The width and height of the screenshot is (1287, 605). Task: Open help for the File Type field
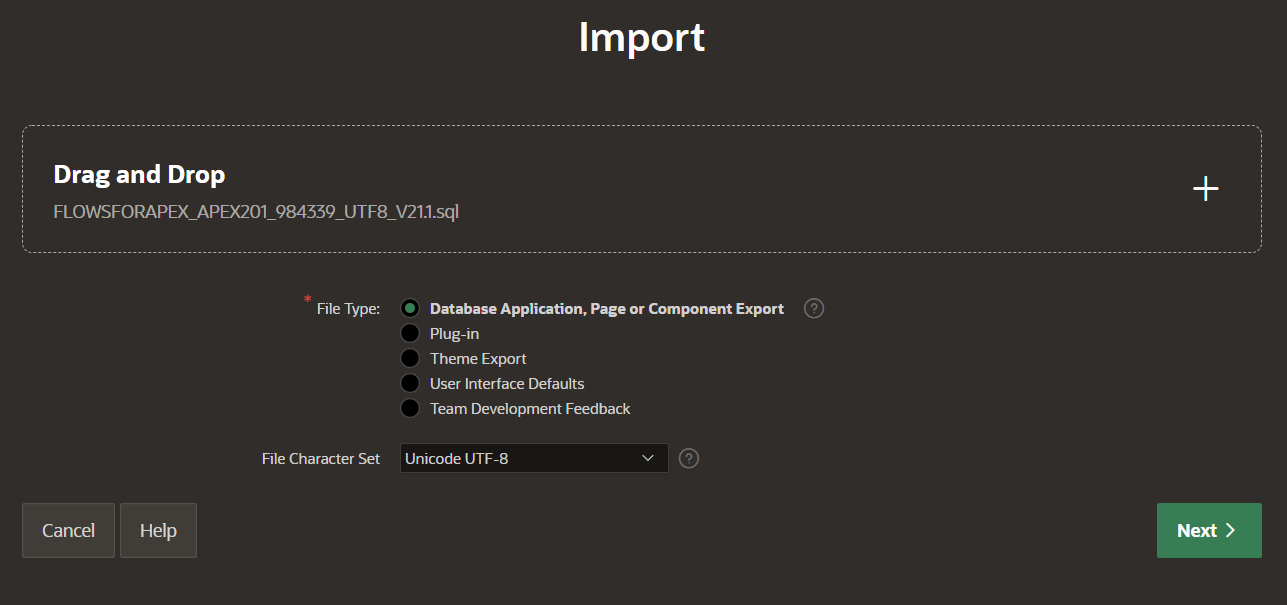[814, 308]
